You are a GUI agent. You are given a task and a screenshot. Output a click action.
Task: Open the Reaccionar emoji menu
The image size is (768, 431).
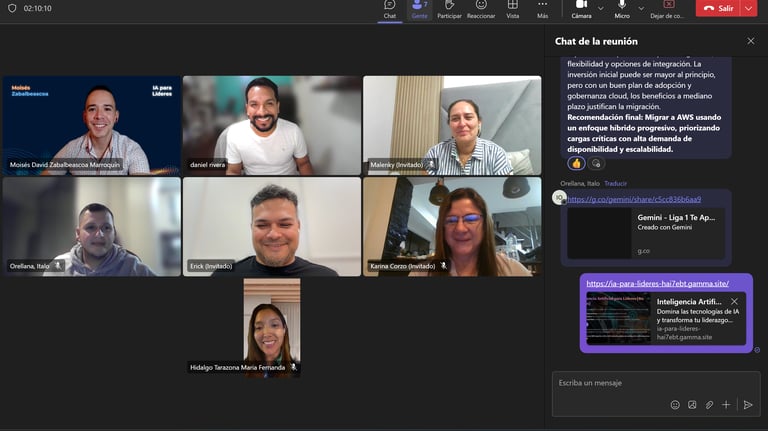click(x=481, y=10)
